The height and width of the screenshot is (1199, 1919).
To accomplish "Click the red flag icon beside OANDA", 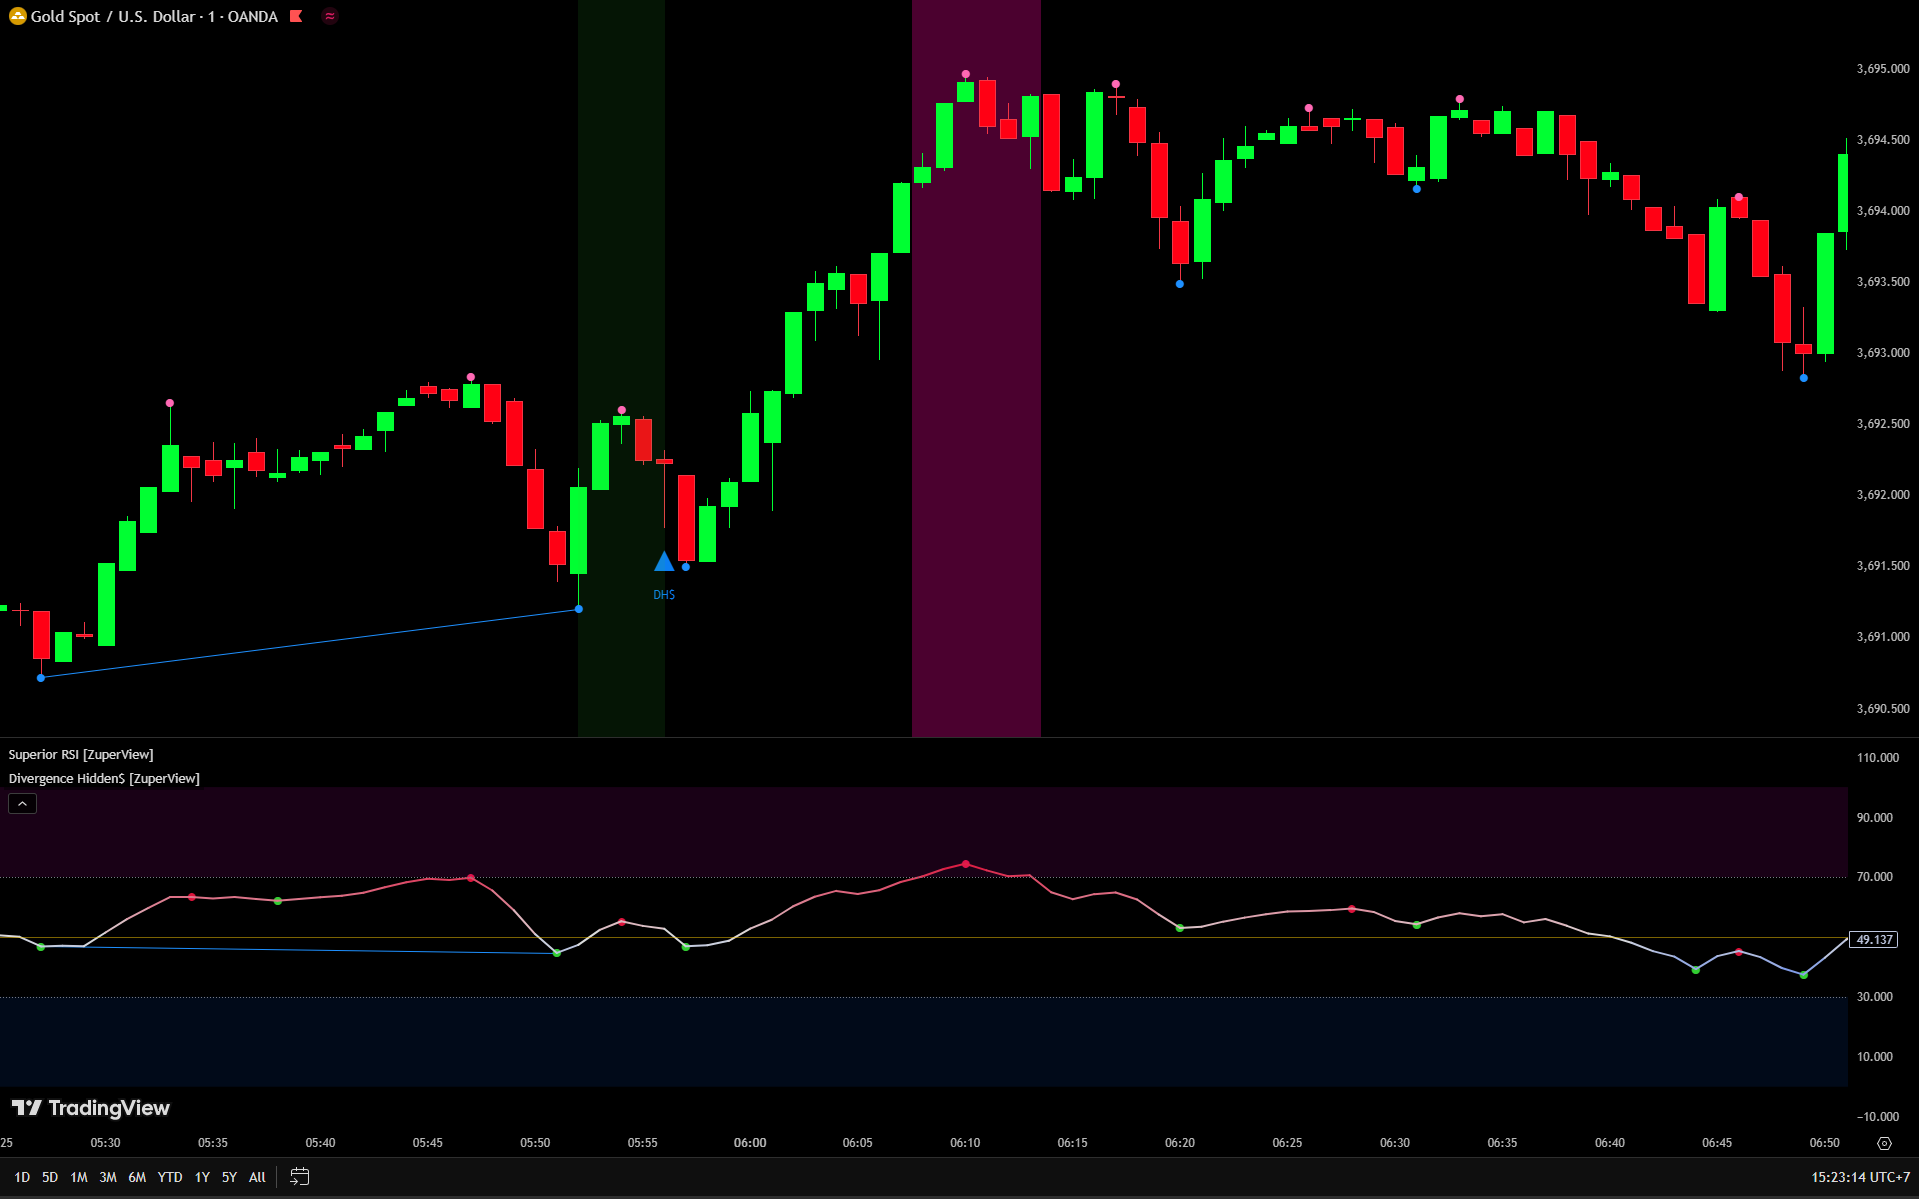I will coord(296,16).
